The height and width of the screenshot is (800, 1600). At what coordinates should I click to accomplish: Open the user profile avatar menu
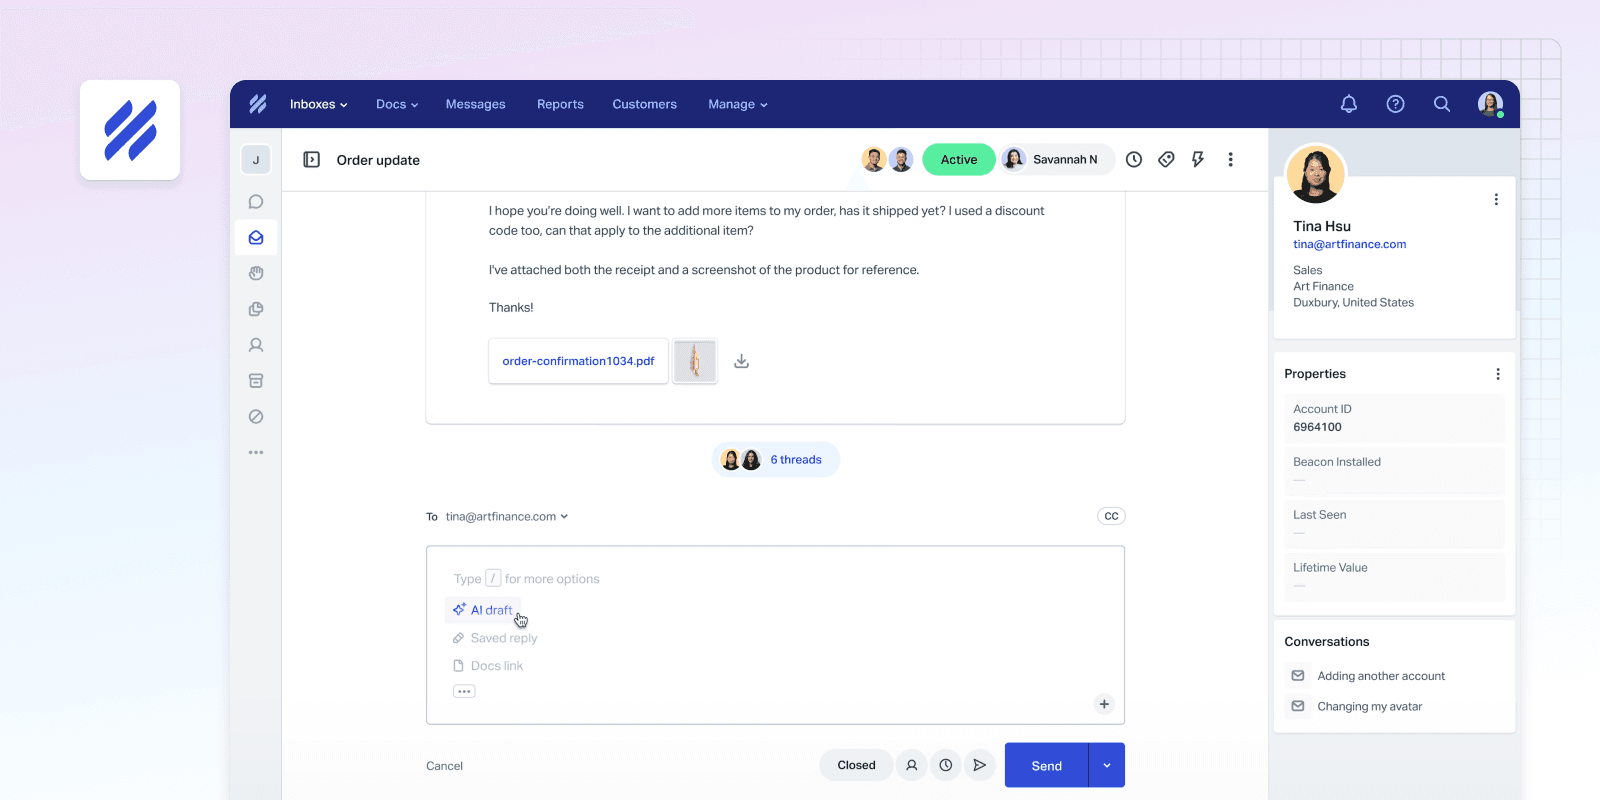point(1491,104)
